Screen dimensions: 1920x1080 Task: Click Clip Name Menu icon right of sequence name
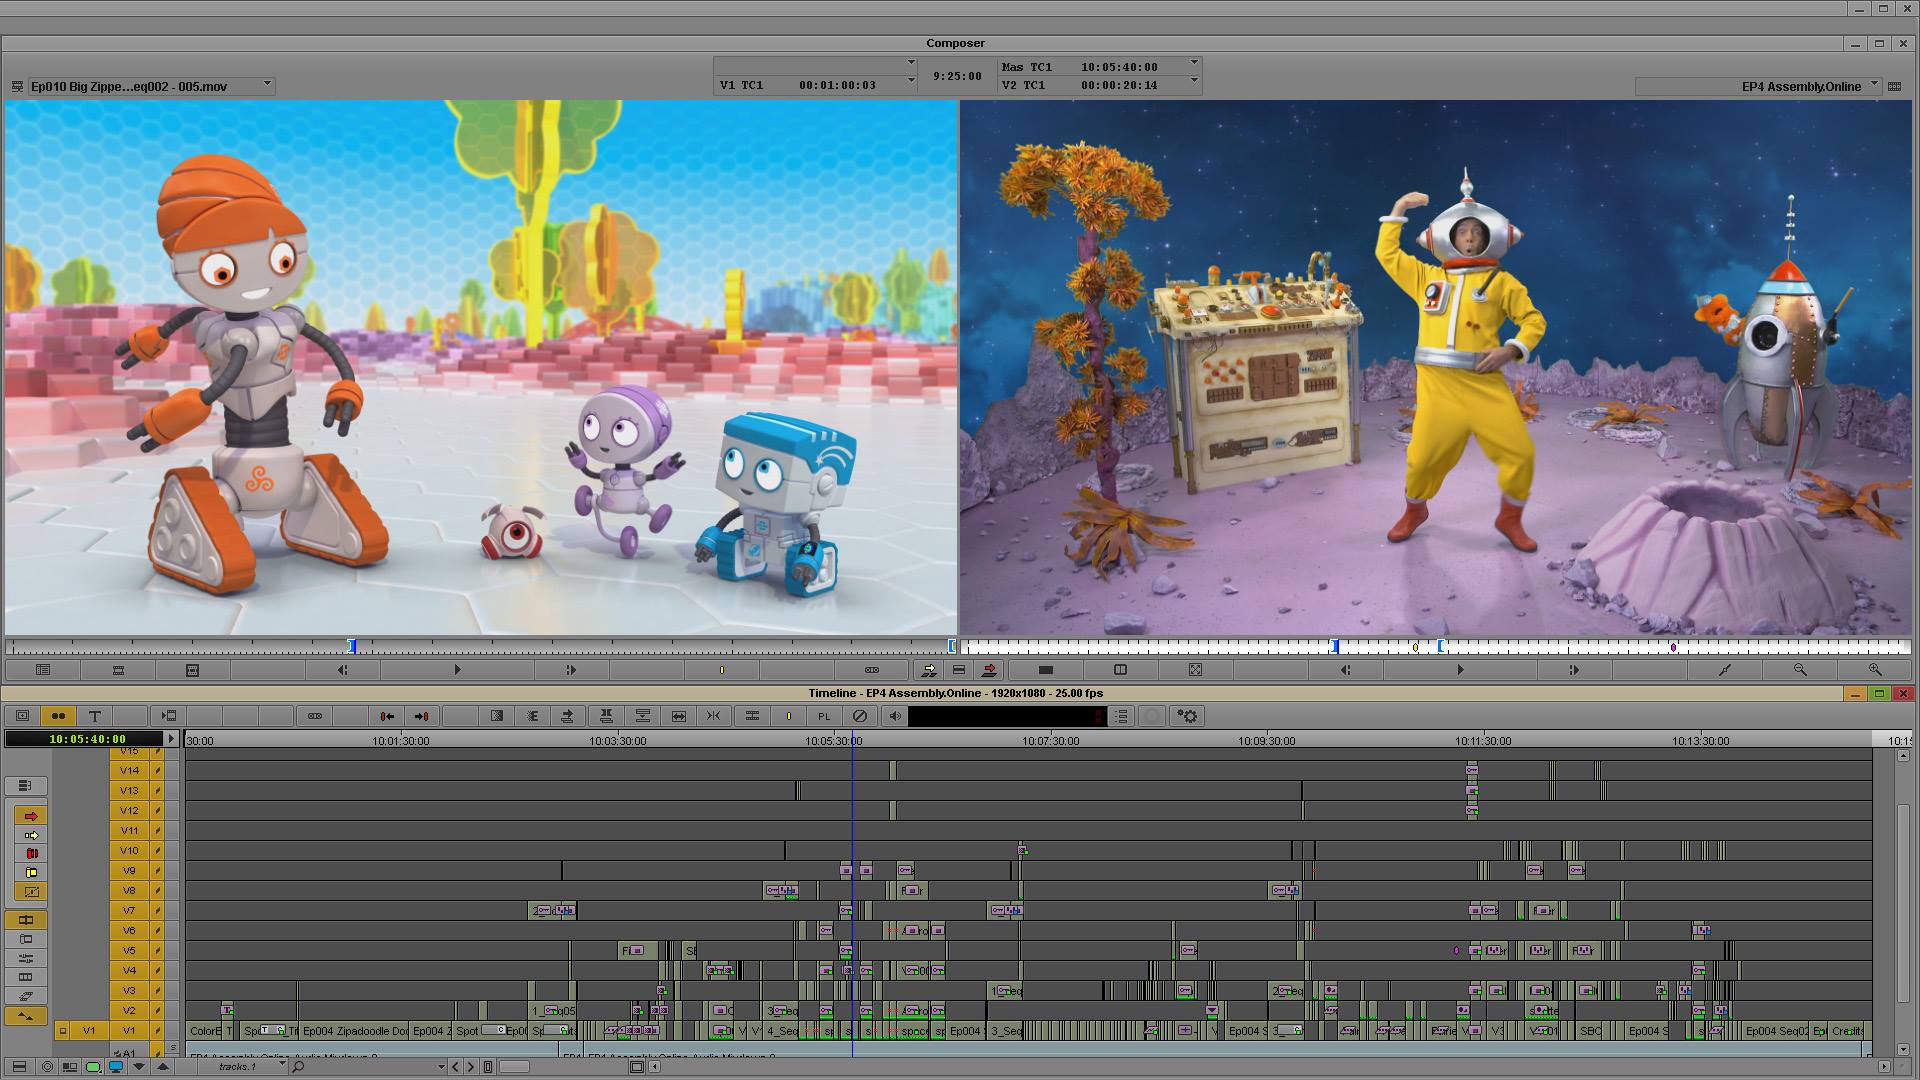[1894, 86]
